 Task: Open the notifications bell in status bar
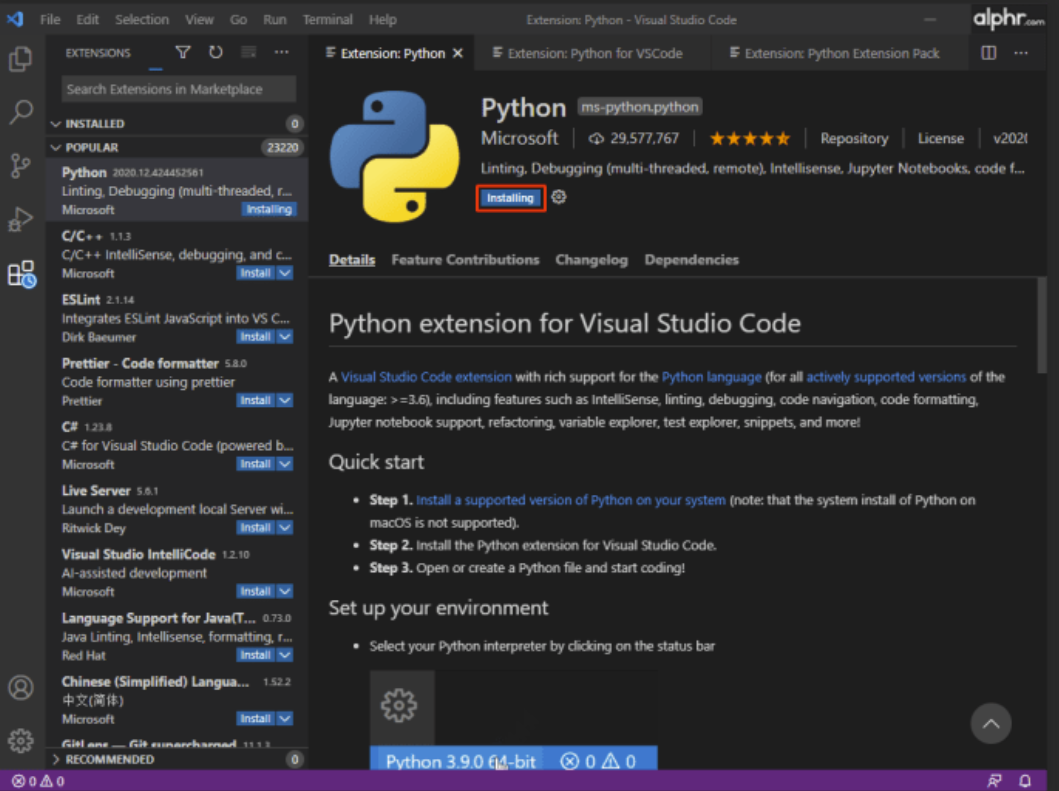1025,781
